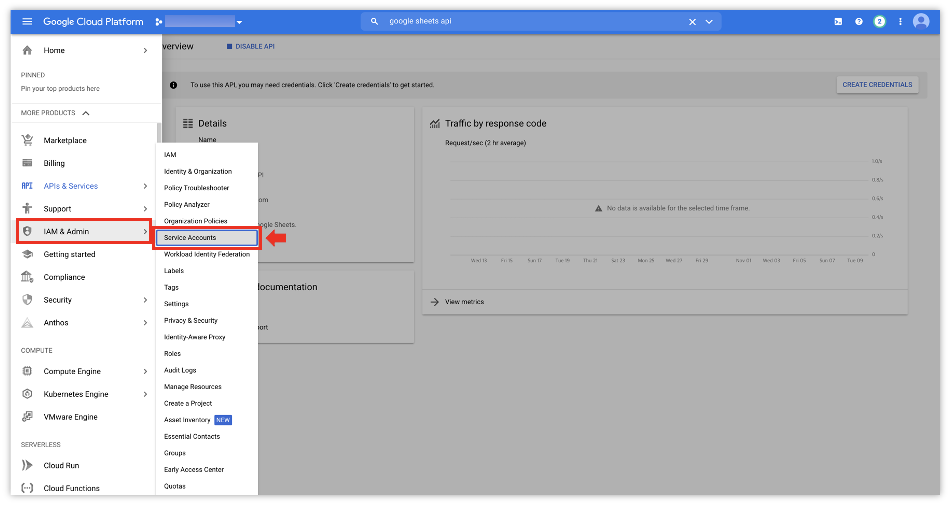Open the user account avatar

click(x=921, y=22)
